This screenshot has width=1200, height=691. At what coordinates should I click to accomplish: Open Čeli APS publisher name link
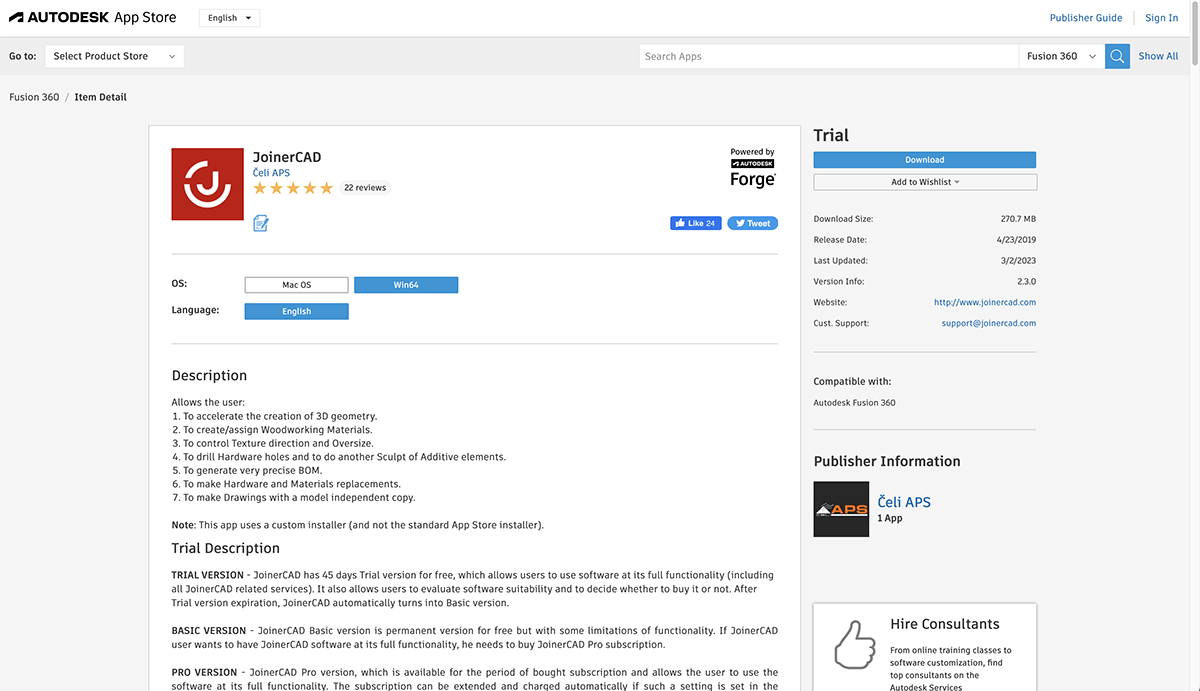[904, 502]
